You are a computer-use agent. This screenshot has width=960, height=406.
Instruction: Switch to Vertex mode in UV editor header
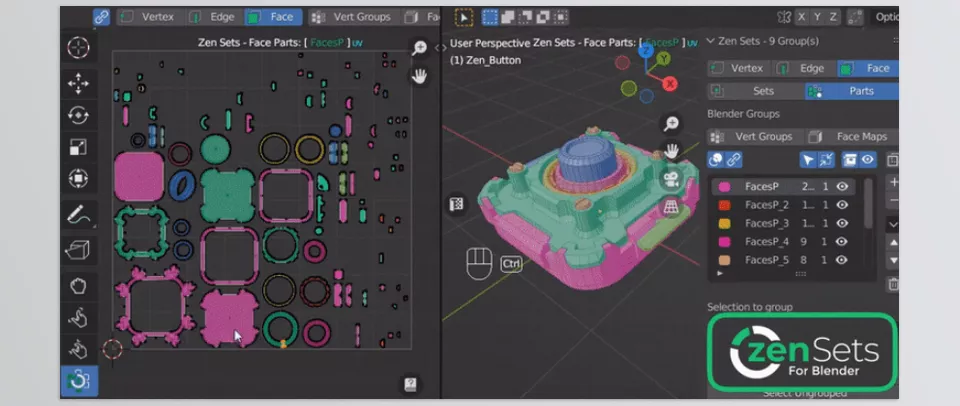point(149,17)
